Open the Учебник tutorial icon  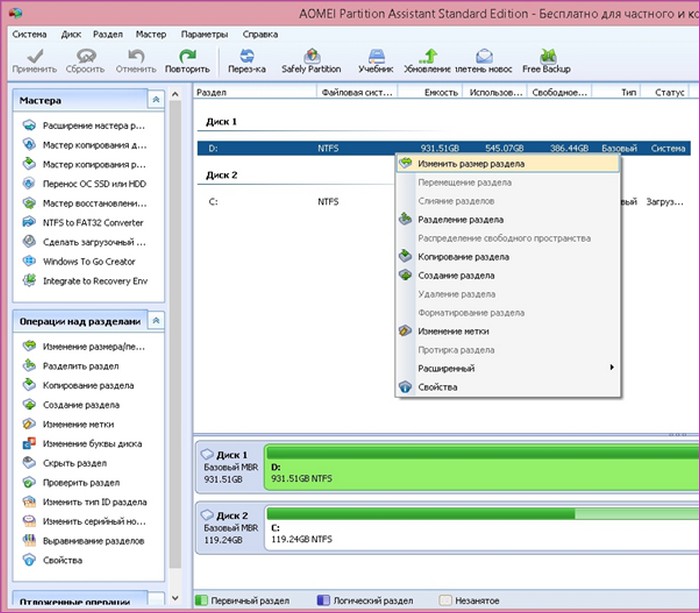376,59
